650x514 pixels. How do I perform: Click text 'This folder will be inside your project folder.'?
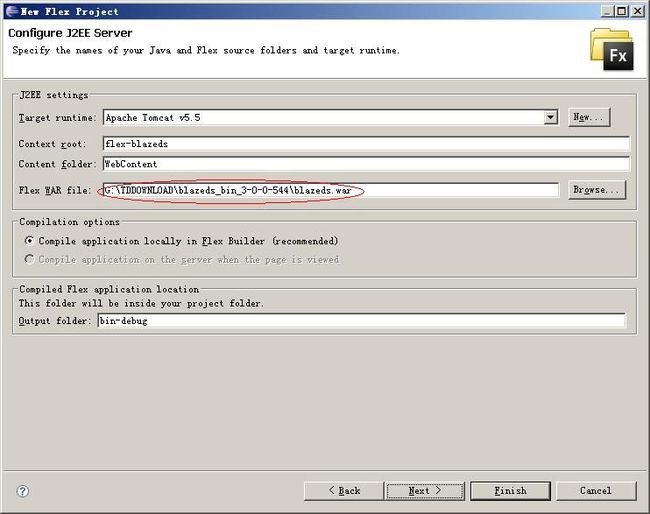point(141,303)
